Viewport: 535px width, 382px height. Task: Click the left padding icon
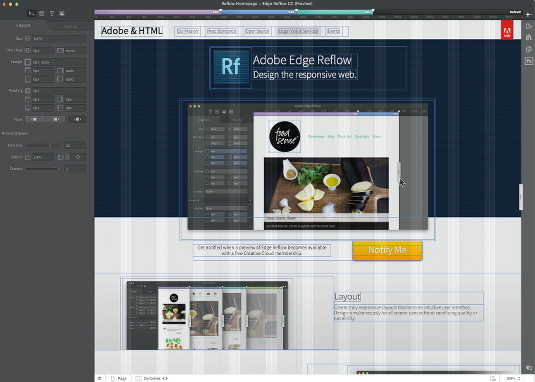tap(60, 108)
